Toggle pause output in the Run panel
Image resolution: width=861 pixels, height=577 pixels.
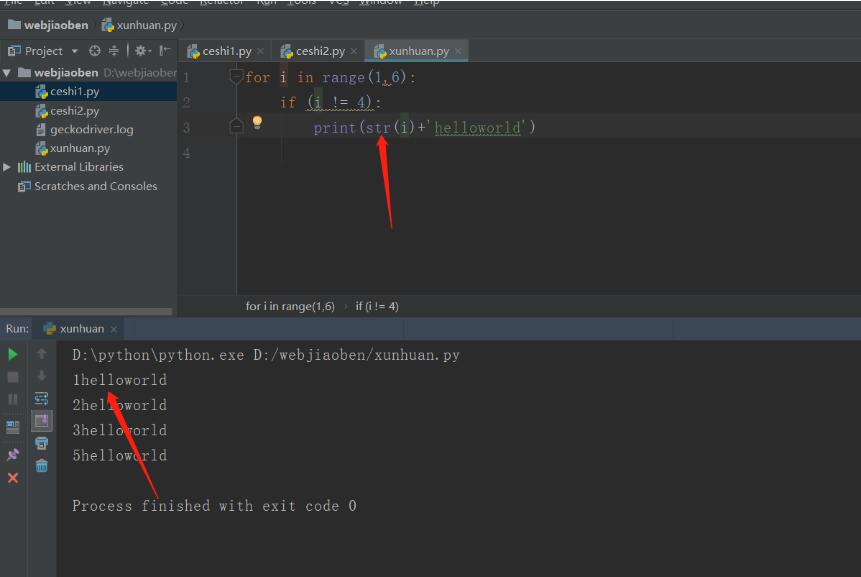pos(12,399)
